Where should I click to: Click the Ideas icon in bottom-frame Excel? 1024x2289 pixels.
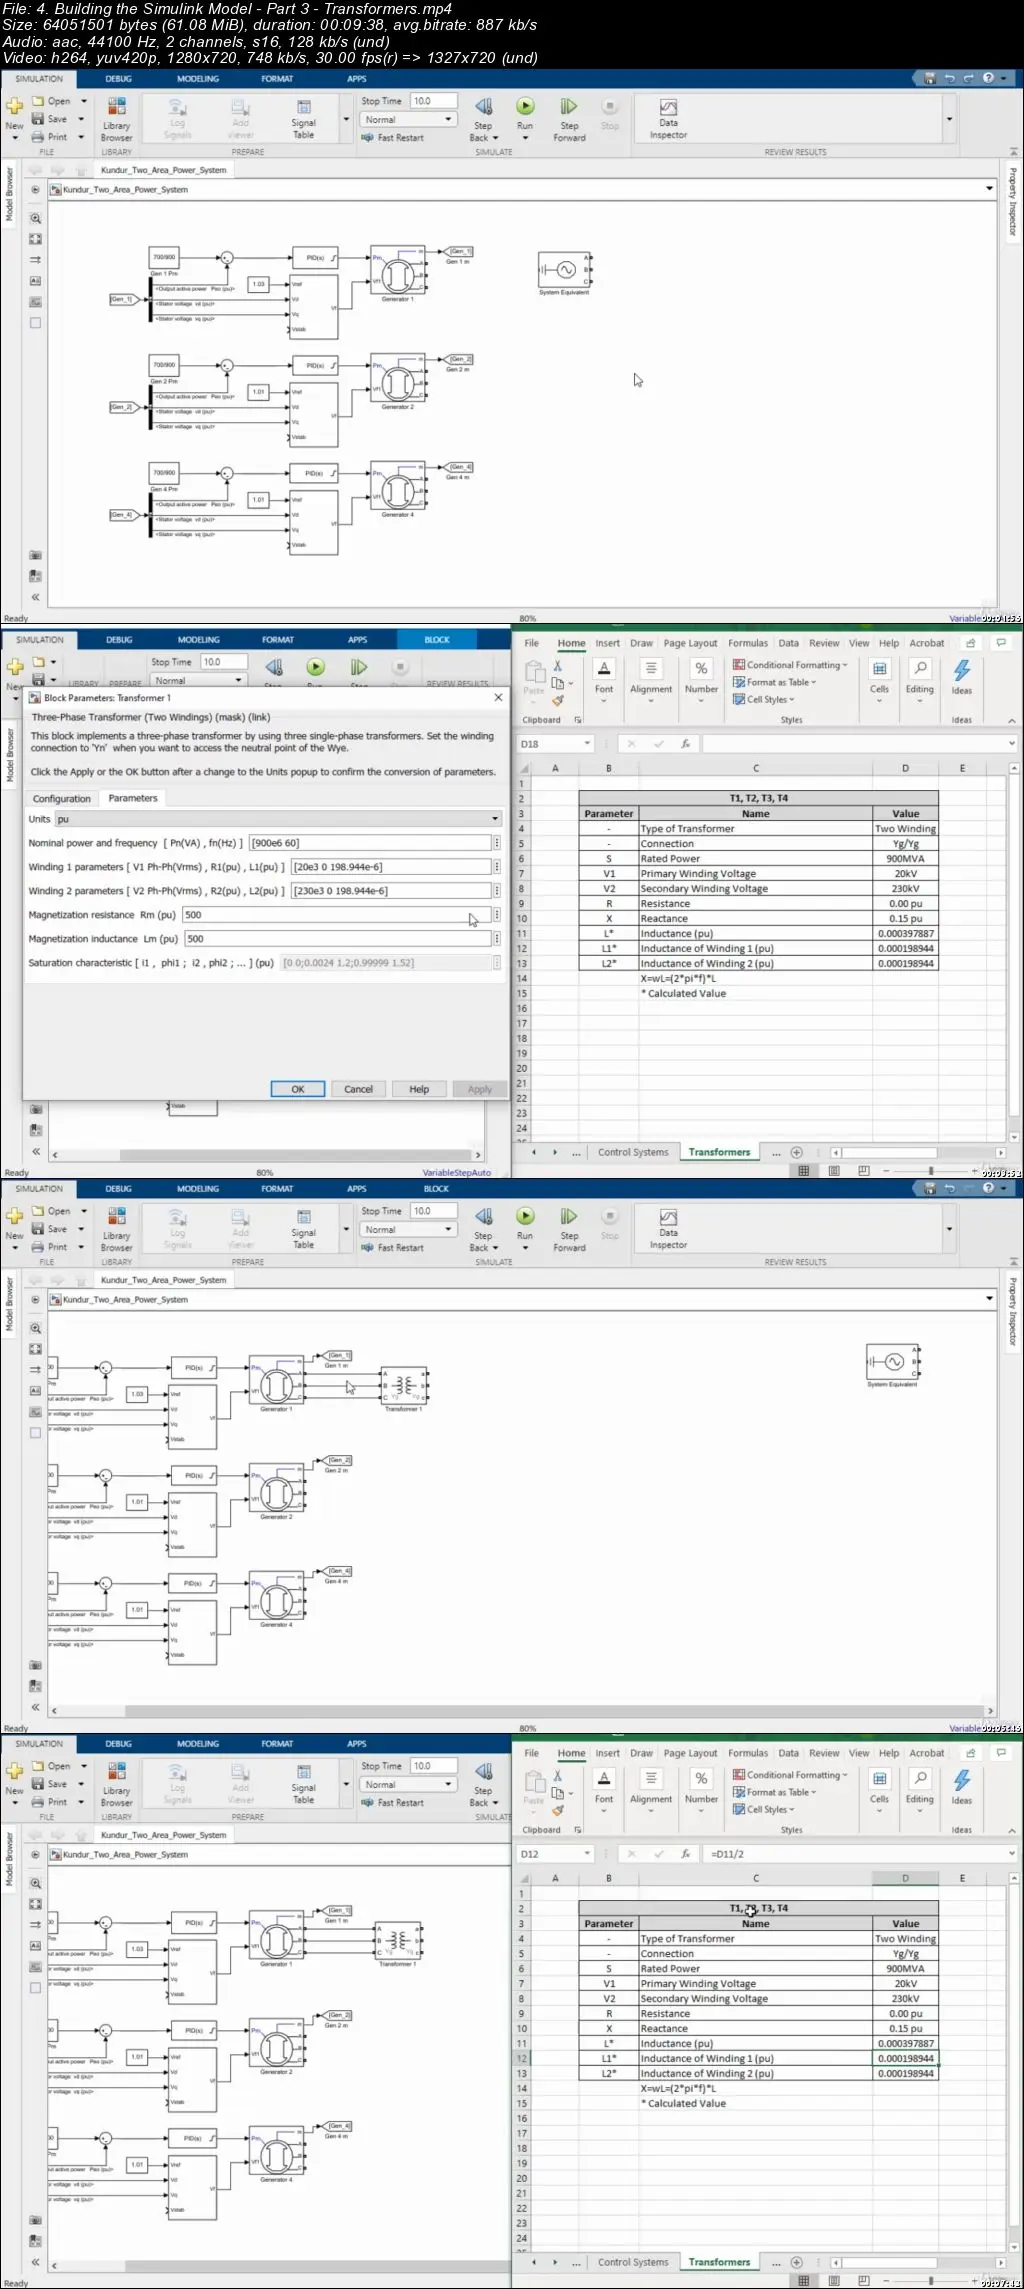[x=962, y=1780]
